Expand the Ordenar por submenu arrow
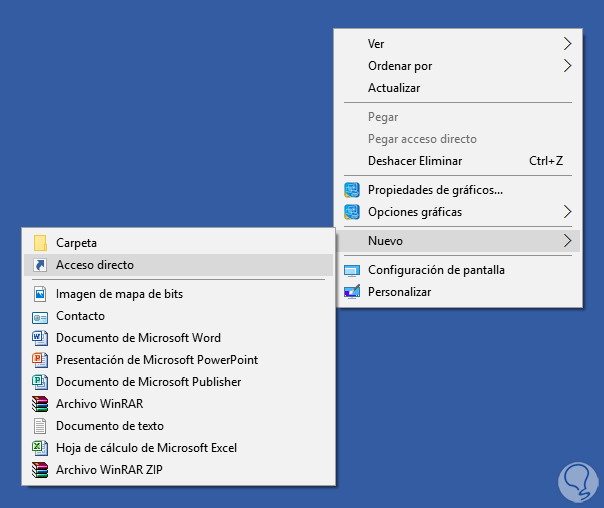 [x=567, y=66]
